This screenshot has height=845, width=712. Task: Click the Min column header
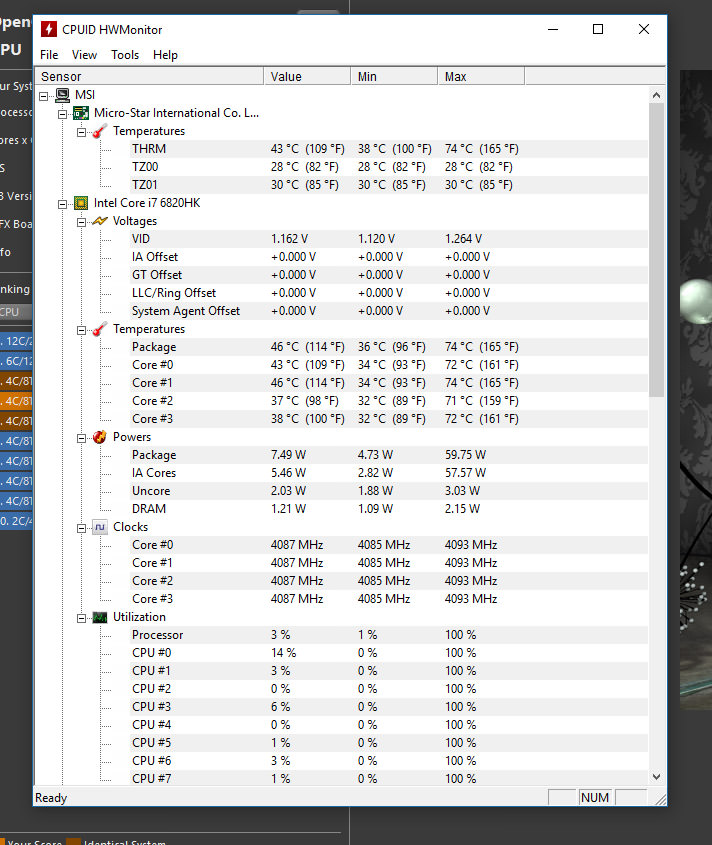pyautogui.click(x=394, y=77)
